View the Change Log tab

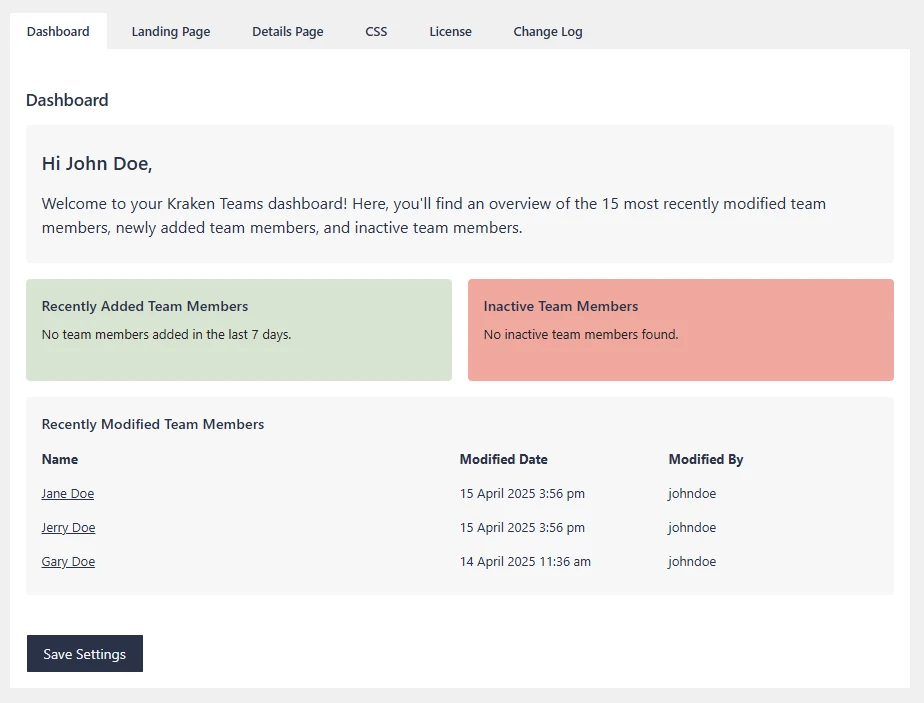pos(547,31)
